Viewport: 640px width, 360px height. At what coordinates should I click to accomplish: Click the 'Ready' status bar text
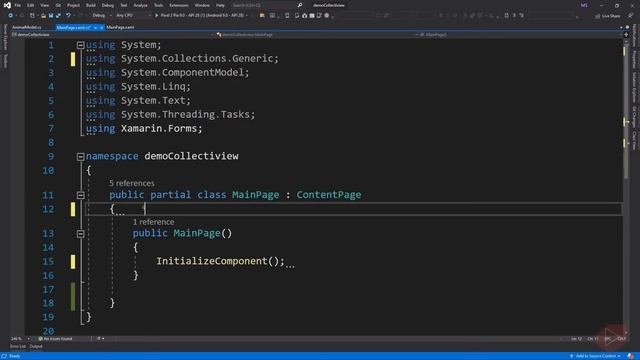point(14,356)
